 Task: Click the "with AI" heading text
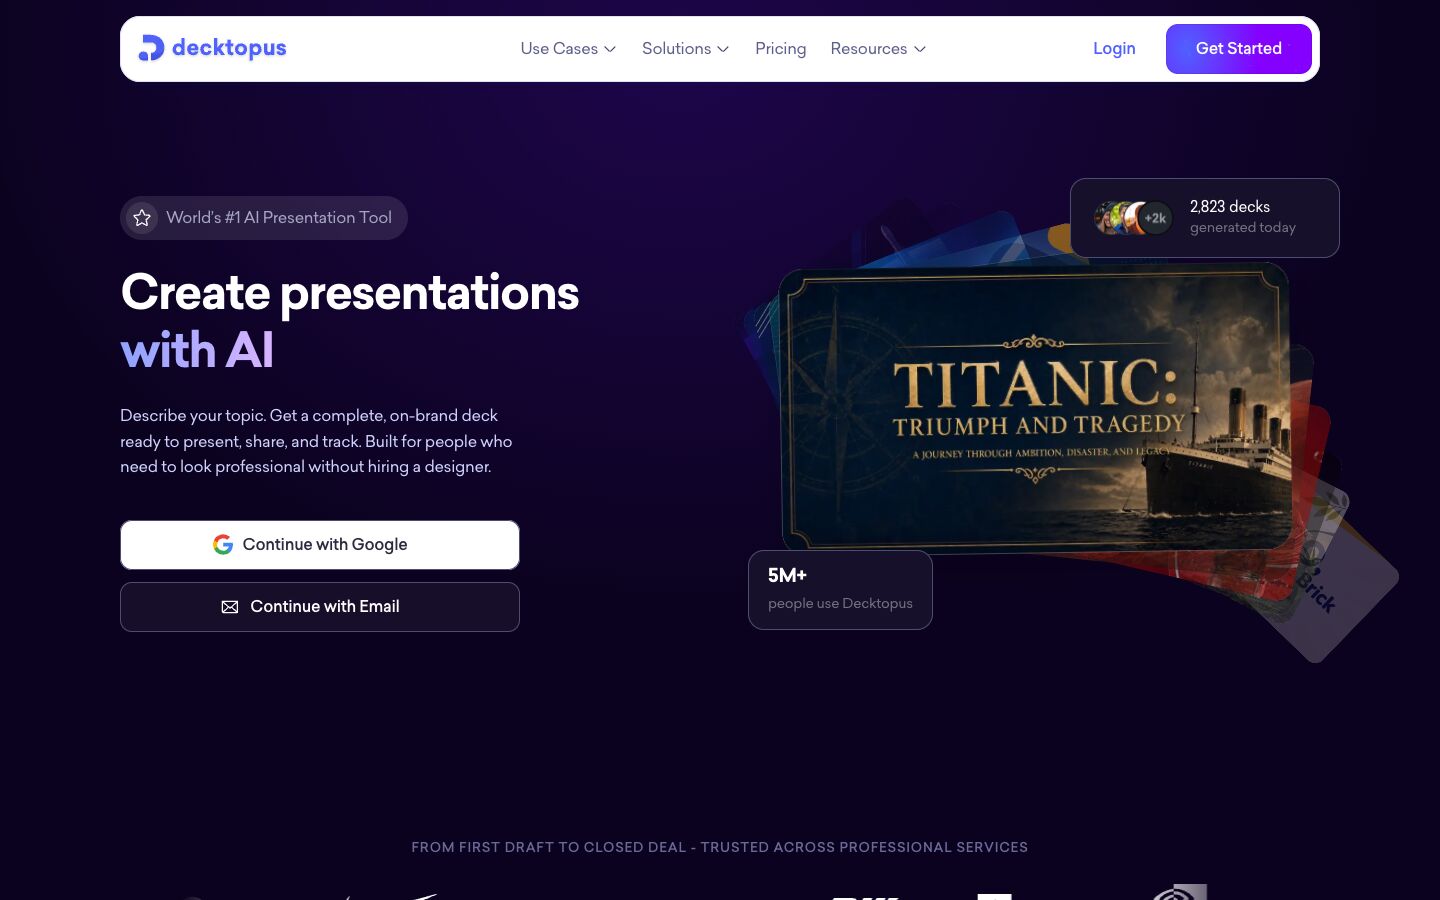pos(197,351)
